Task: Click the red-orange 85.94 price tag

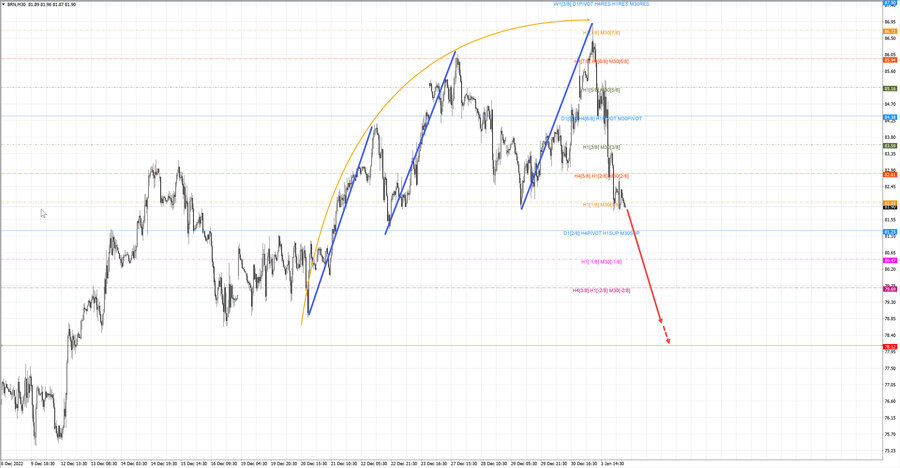Action: coord(890,60)
